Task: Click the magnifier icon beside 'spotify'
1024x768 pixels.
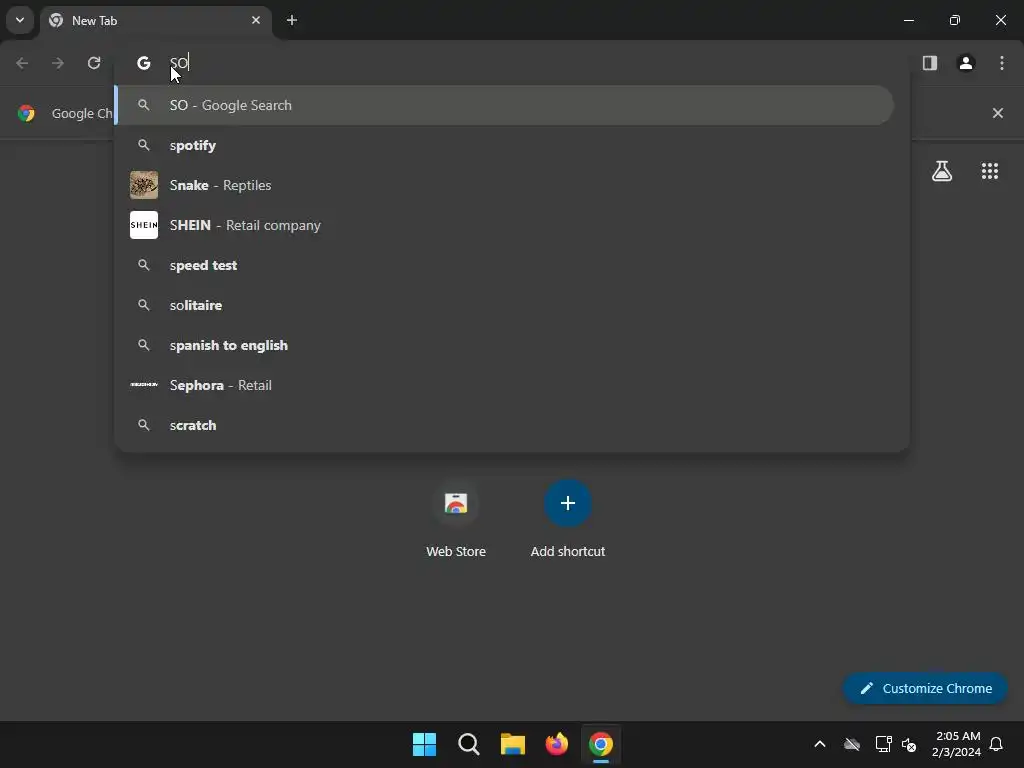Action: pos(144,145)
